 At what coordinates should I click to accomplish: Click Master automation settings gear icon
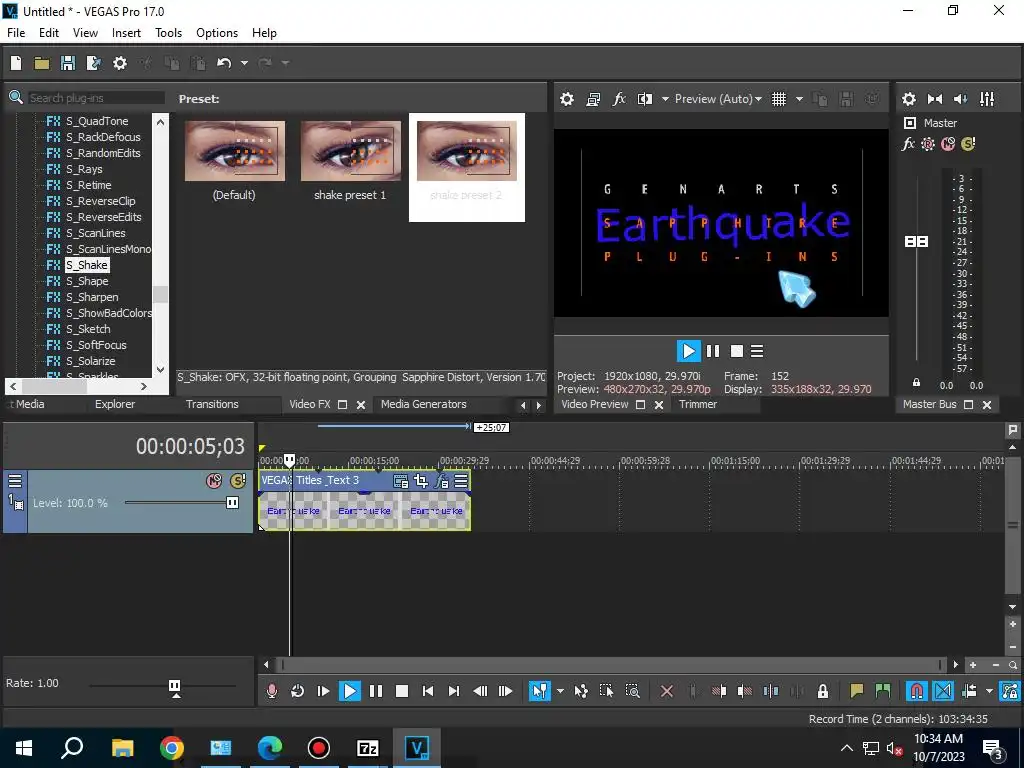(928, 144)
